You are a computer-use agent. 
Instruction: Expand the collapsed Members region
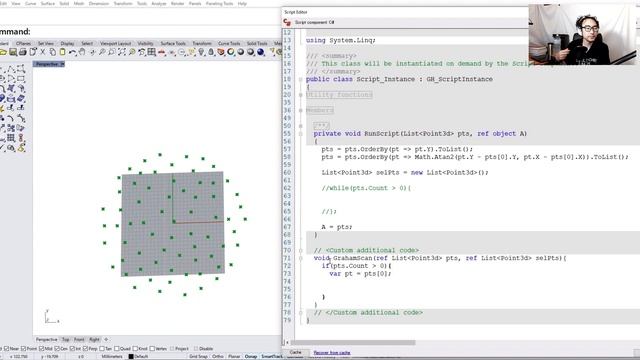[301, 110]
